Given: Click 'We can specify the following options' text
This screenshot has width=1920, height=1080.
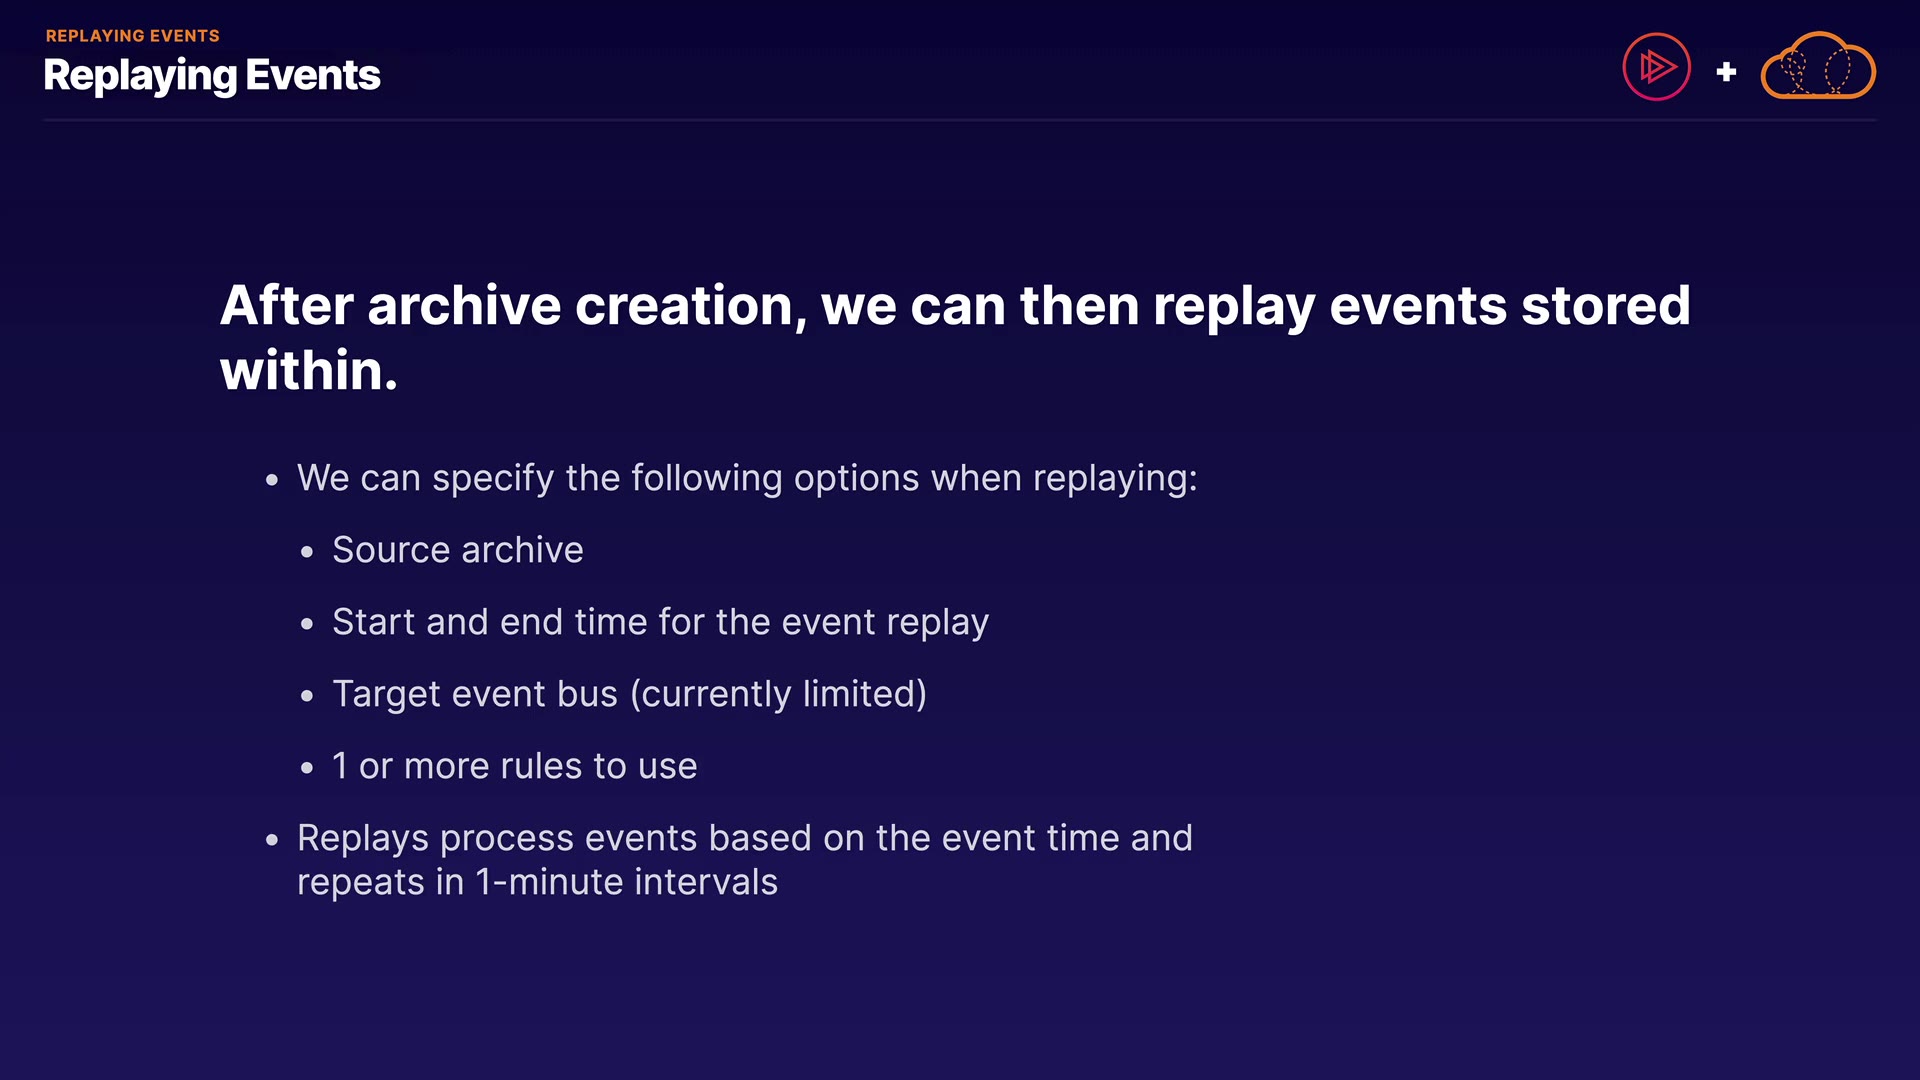Looking at the screenshot, I should 746,478.
